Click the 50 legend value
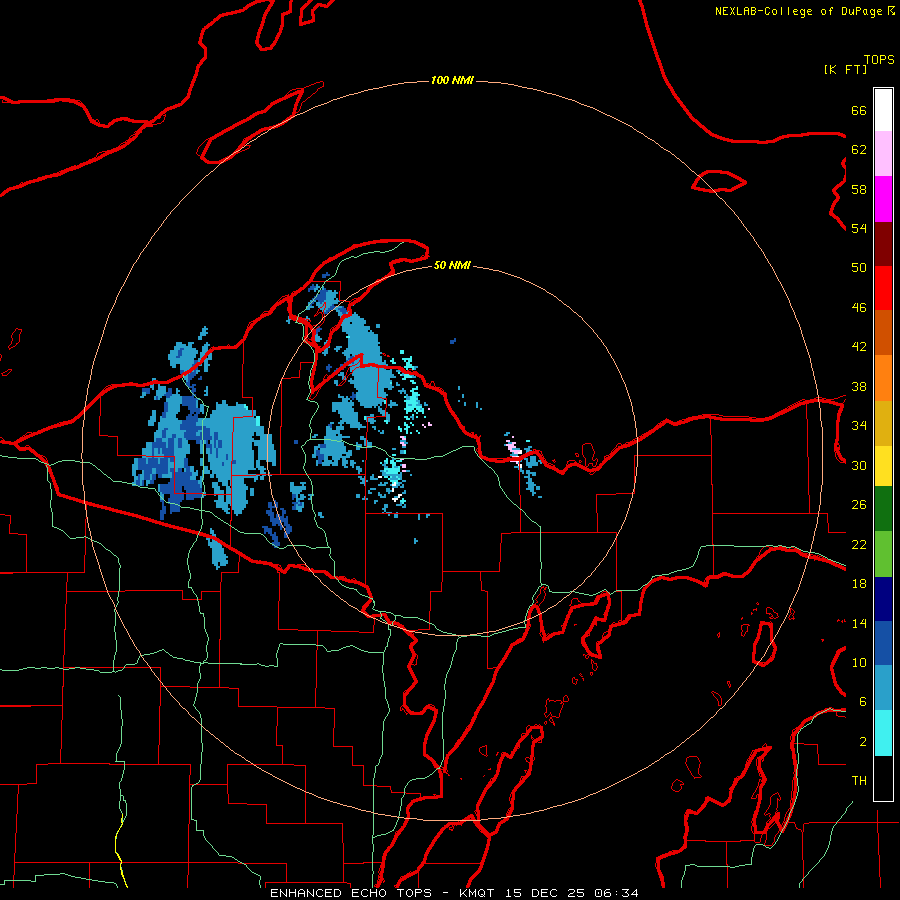900x900 pixels. click(859, 268)
